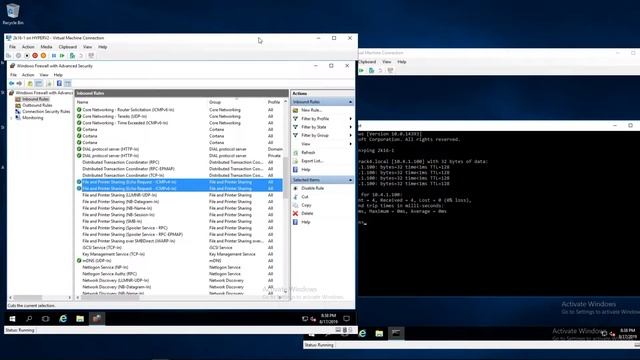The width and height of the screenshot is (640, 360).
Task: Click Copy under Selected Items
Action: [x=306, y=205]
